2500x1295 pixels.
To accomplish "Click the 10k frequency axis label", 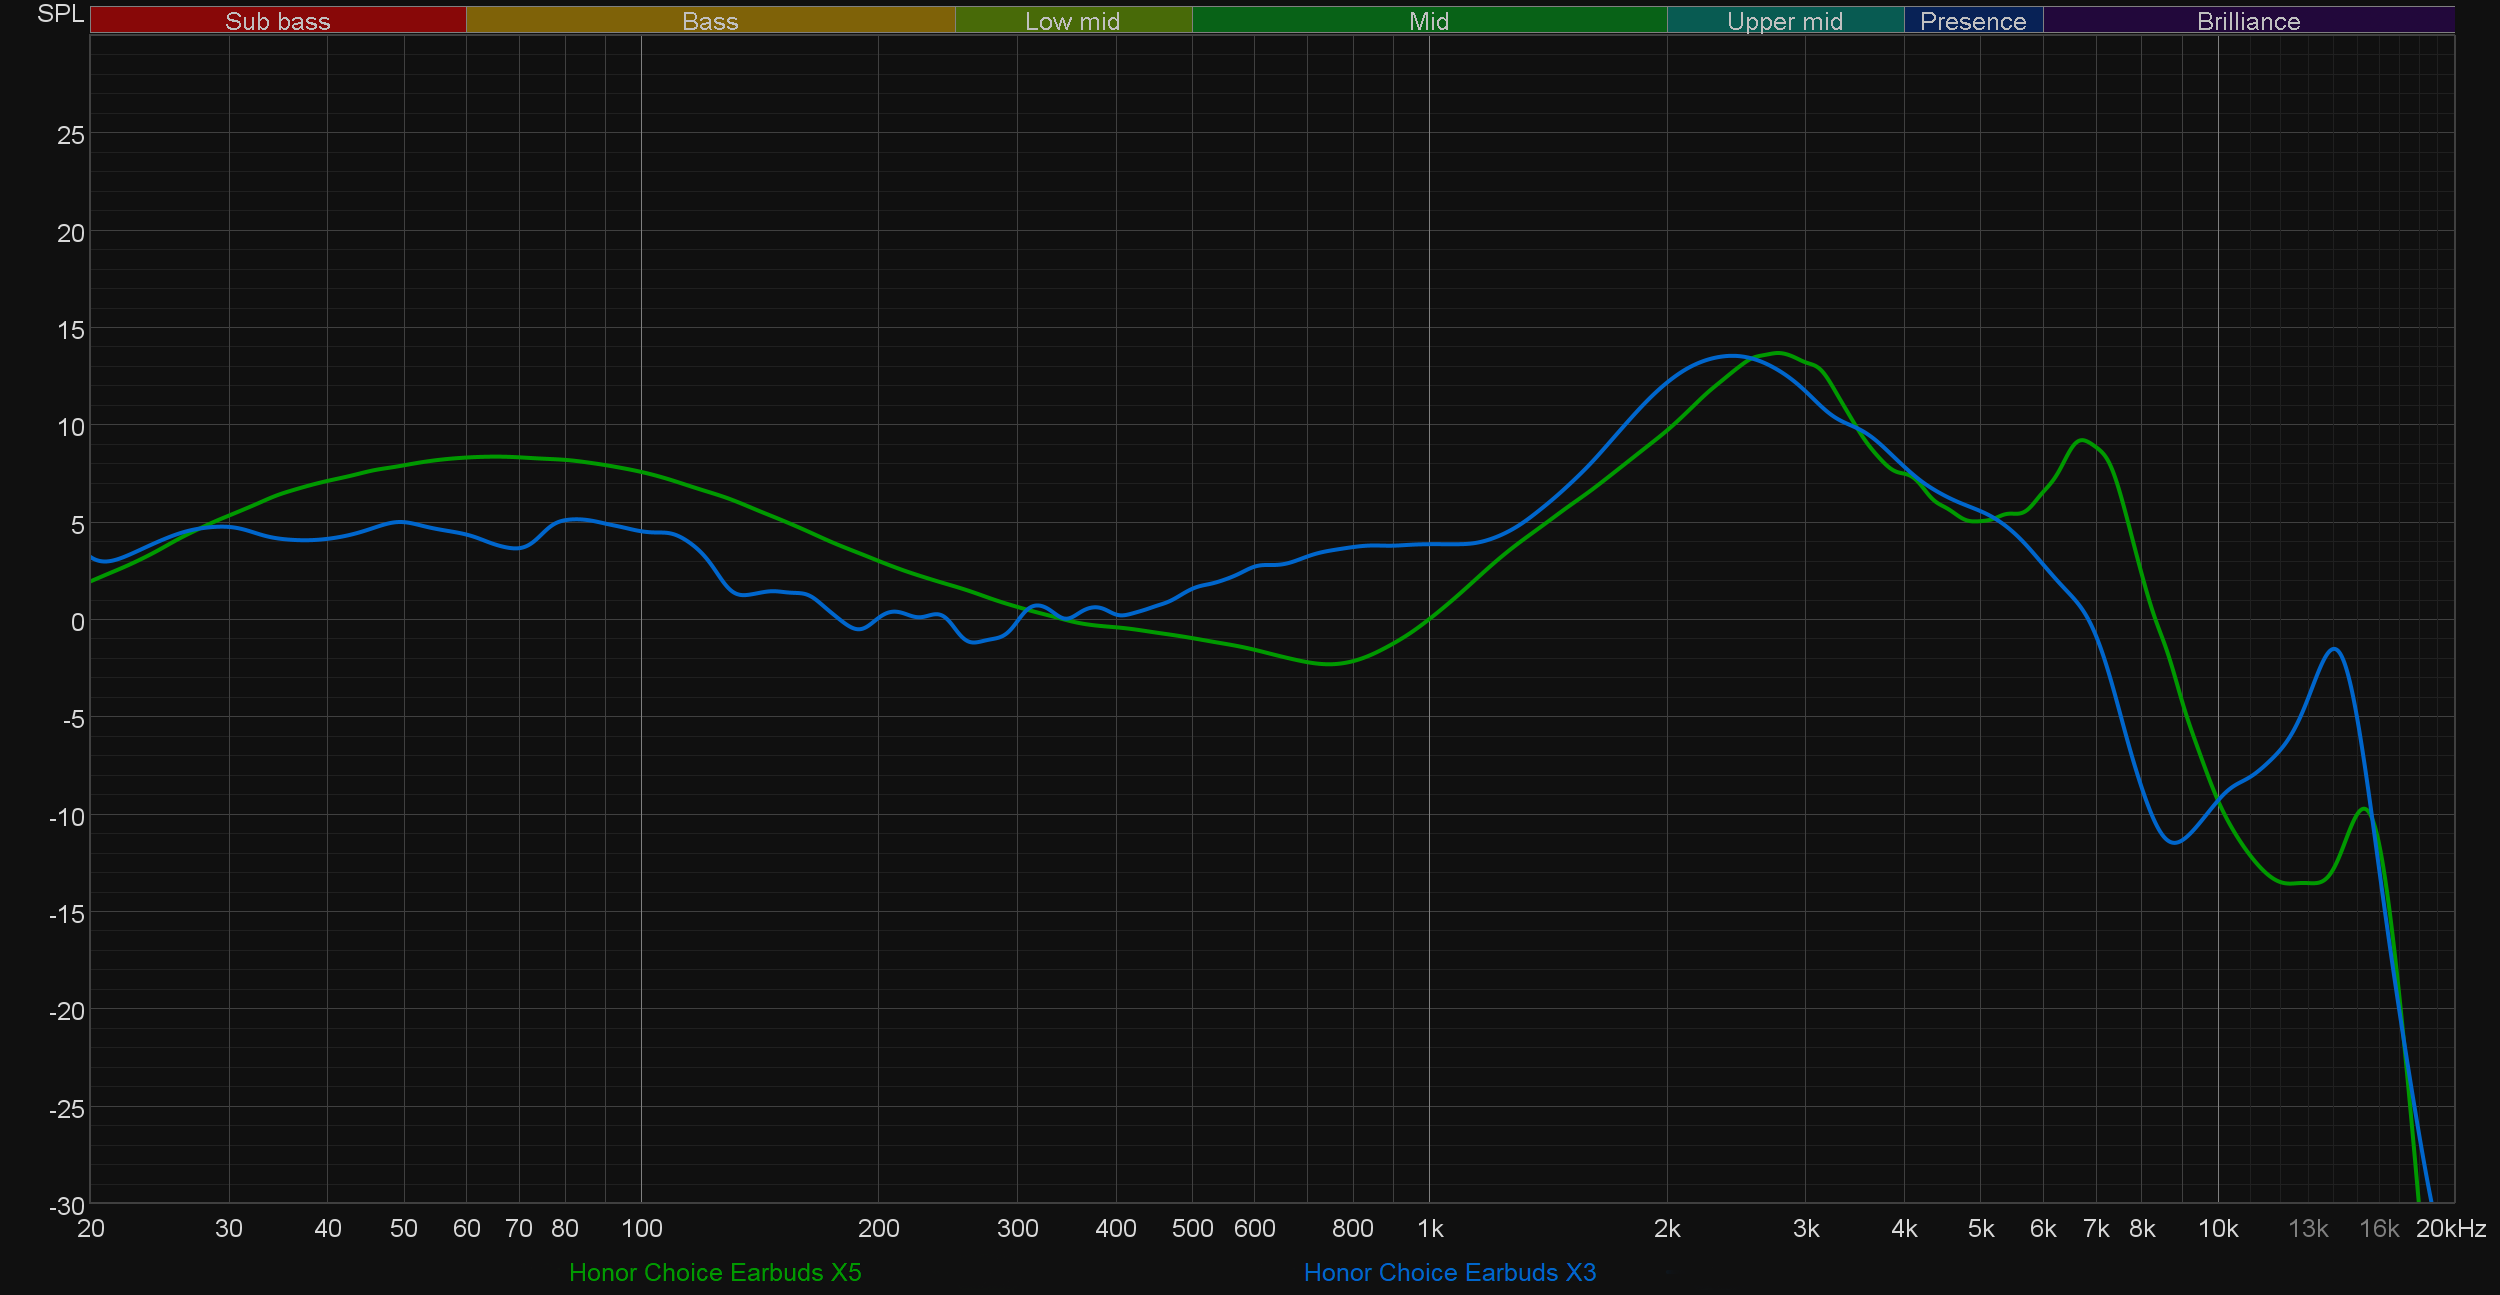I will (2217, 1229).
